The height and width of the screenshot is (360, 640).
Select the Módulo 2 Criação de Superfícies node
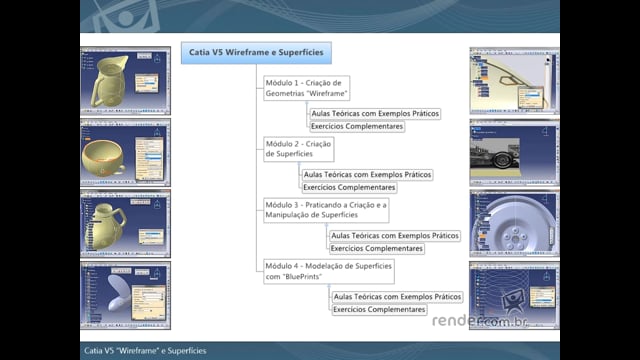[298, 149]
